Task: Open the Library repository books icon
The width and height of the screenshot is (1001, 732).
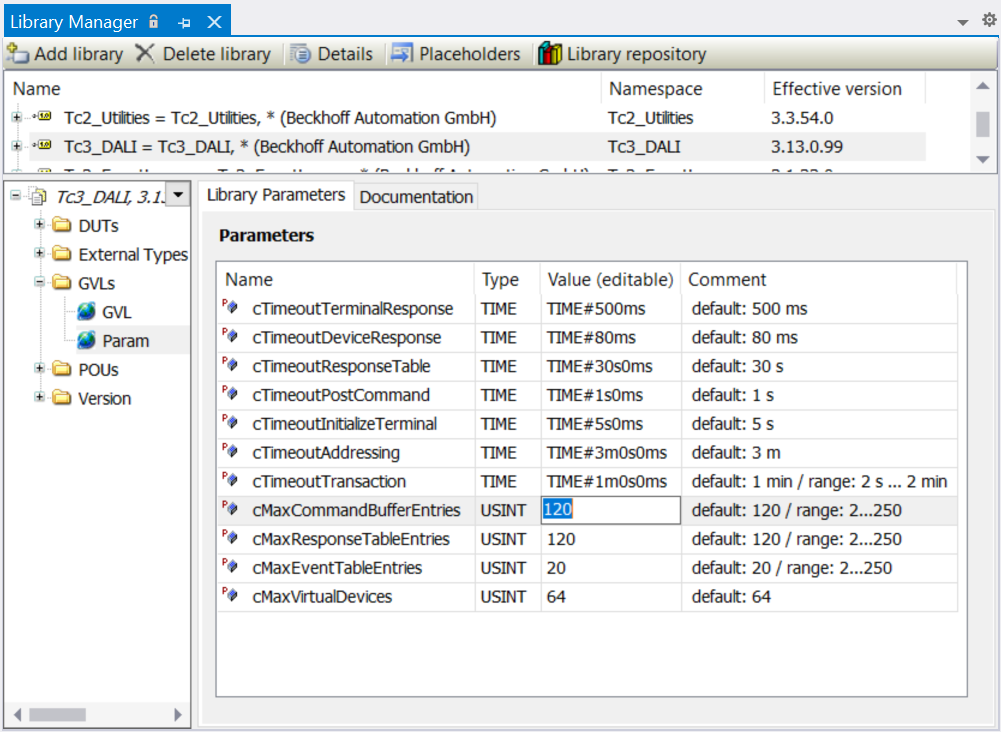Action: coord(550,54)
